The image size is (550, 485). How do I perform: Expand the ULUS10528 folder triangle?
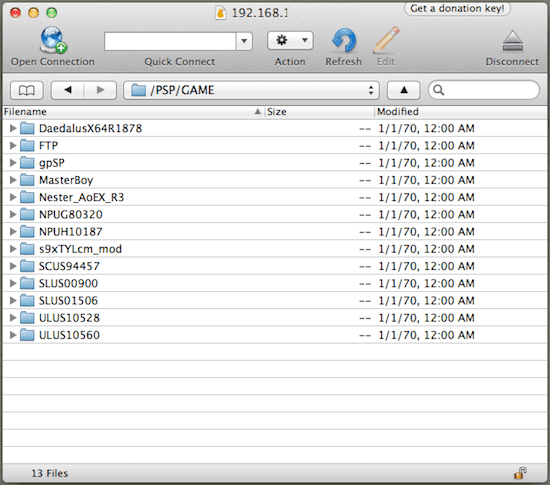tap(13, 317)
